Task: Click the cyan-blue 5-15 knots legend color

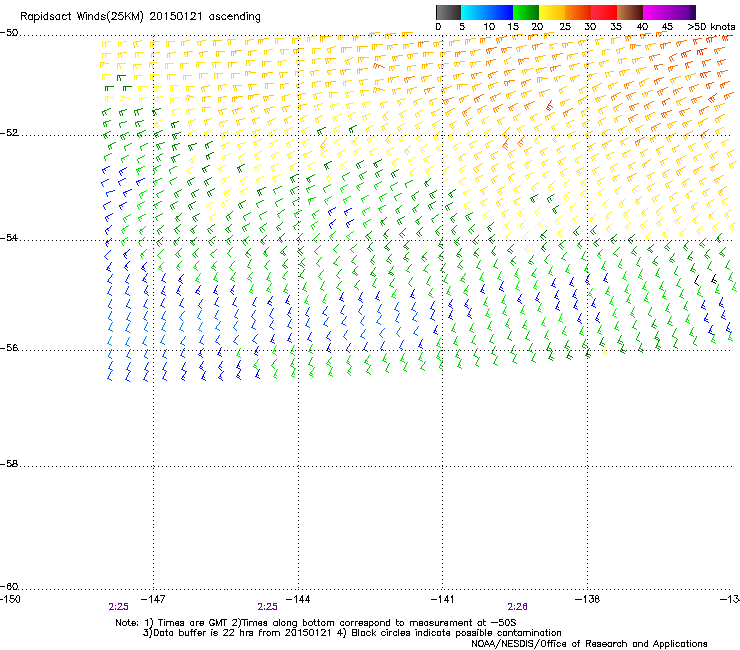Action: pos(487,12)
